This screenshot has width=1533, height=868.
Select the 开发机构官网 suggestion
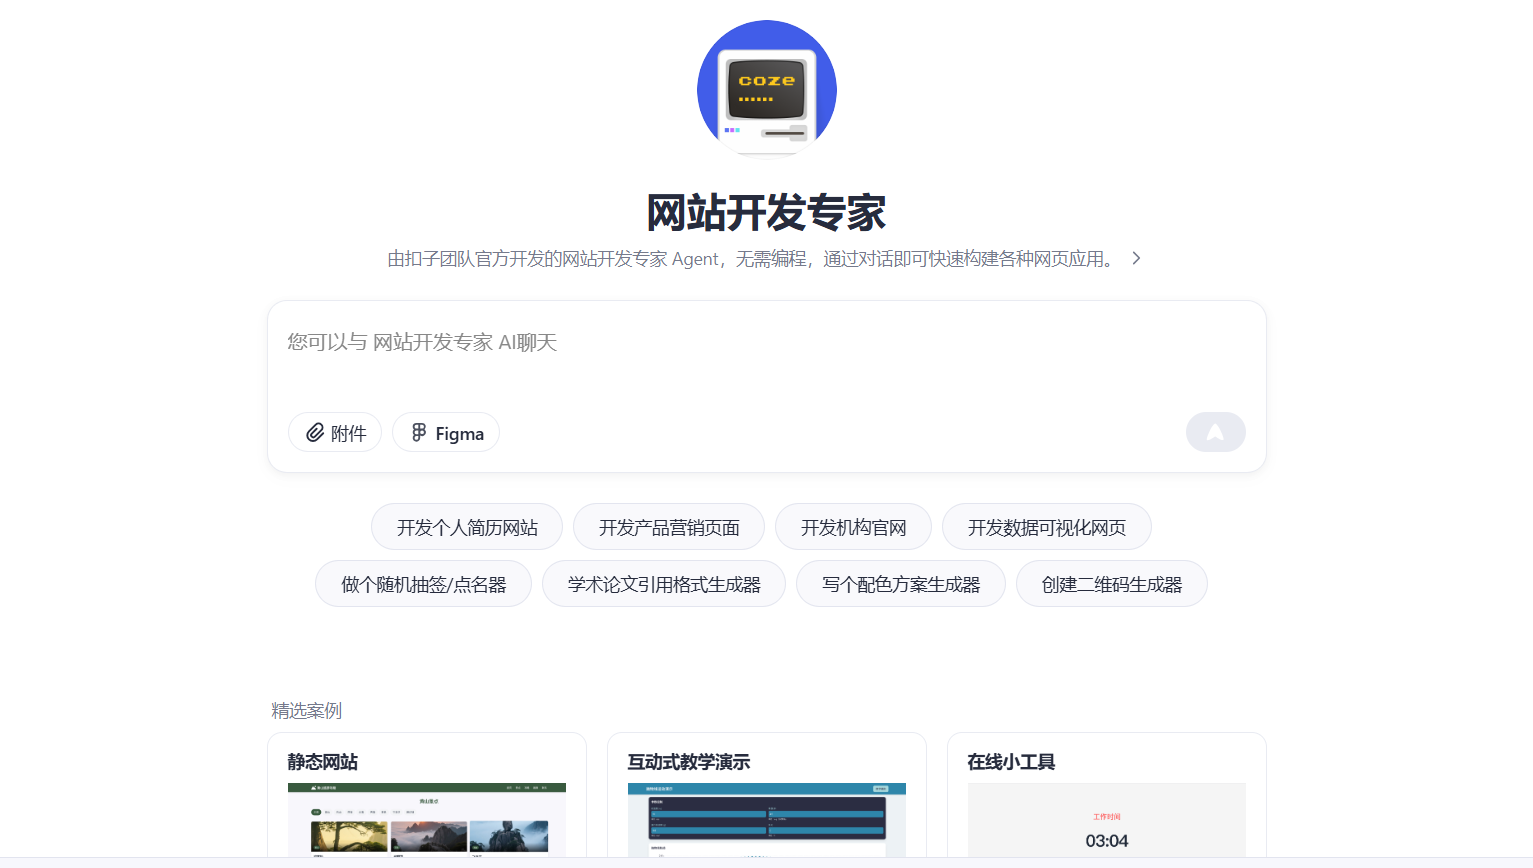point(853,527)
